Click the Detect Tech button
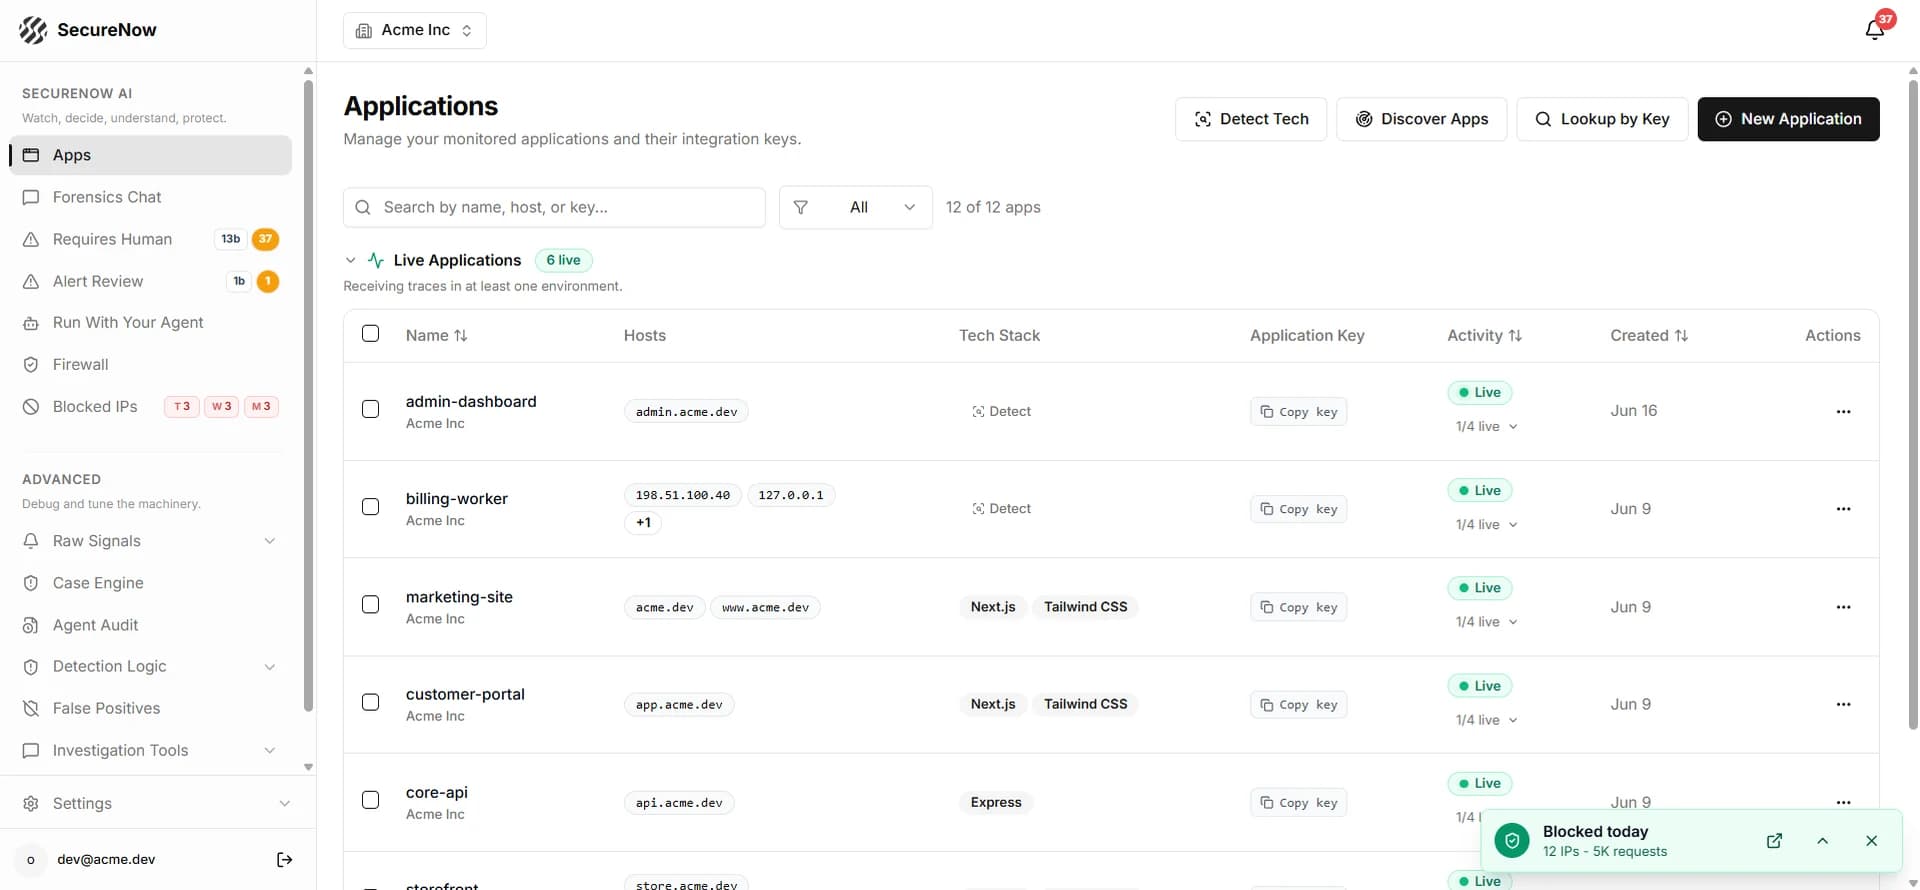 1251,119
